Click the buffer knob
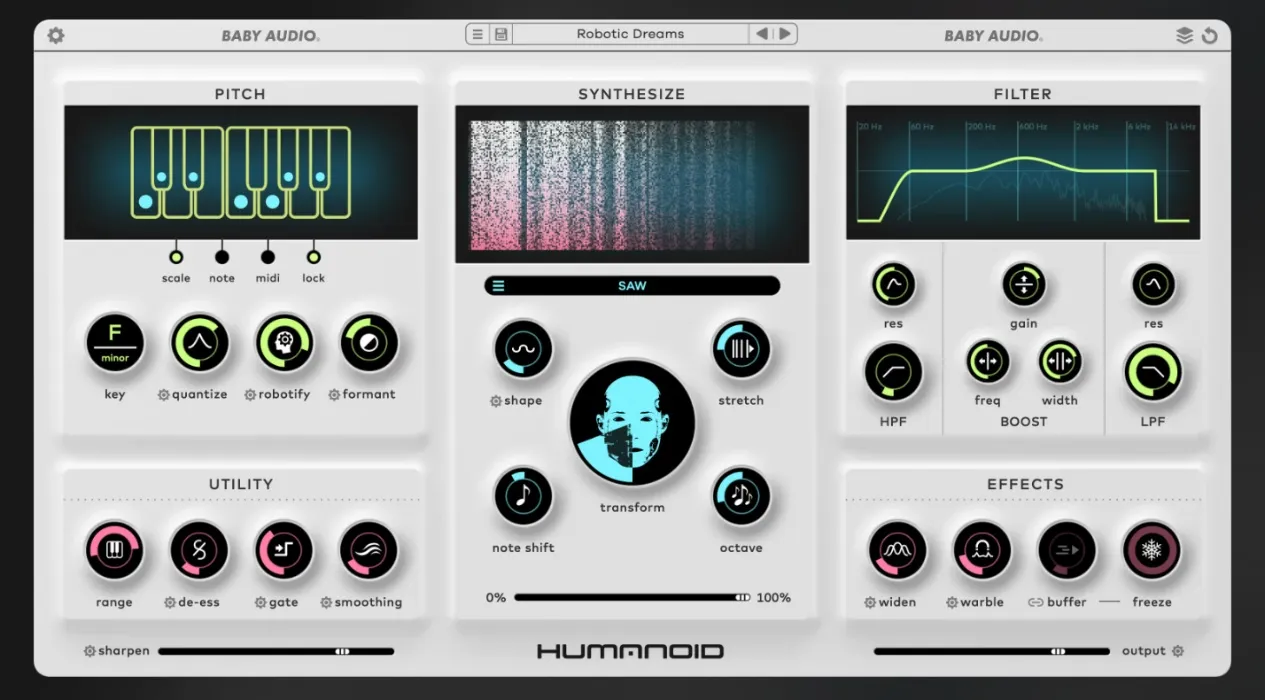1265x700 pixels. click(1067, 550)
